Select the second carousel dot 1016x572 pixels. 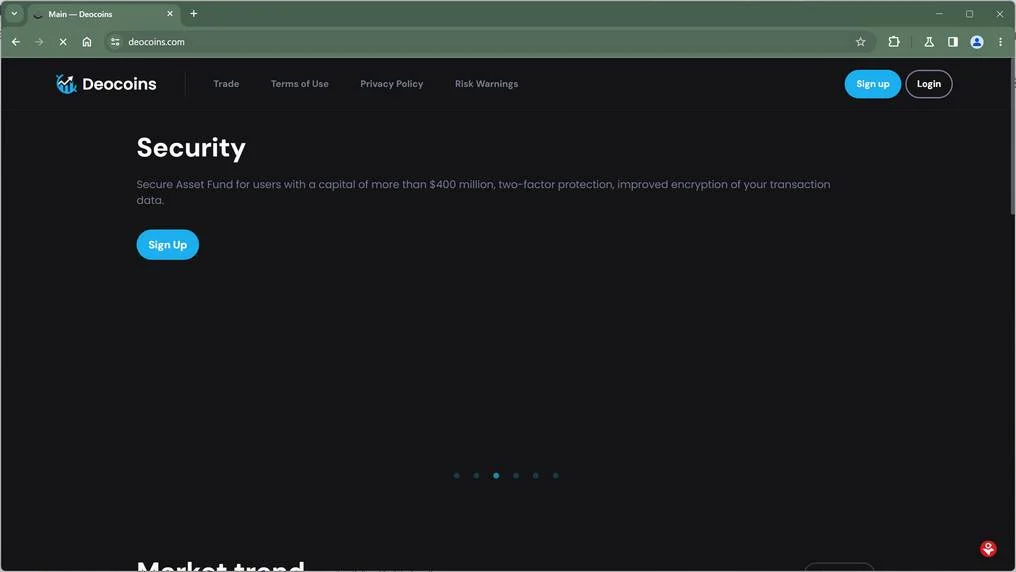476,475
